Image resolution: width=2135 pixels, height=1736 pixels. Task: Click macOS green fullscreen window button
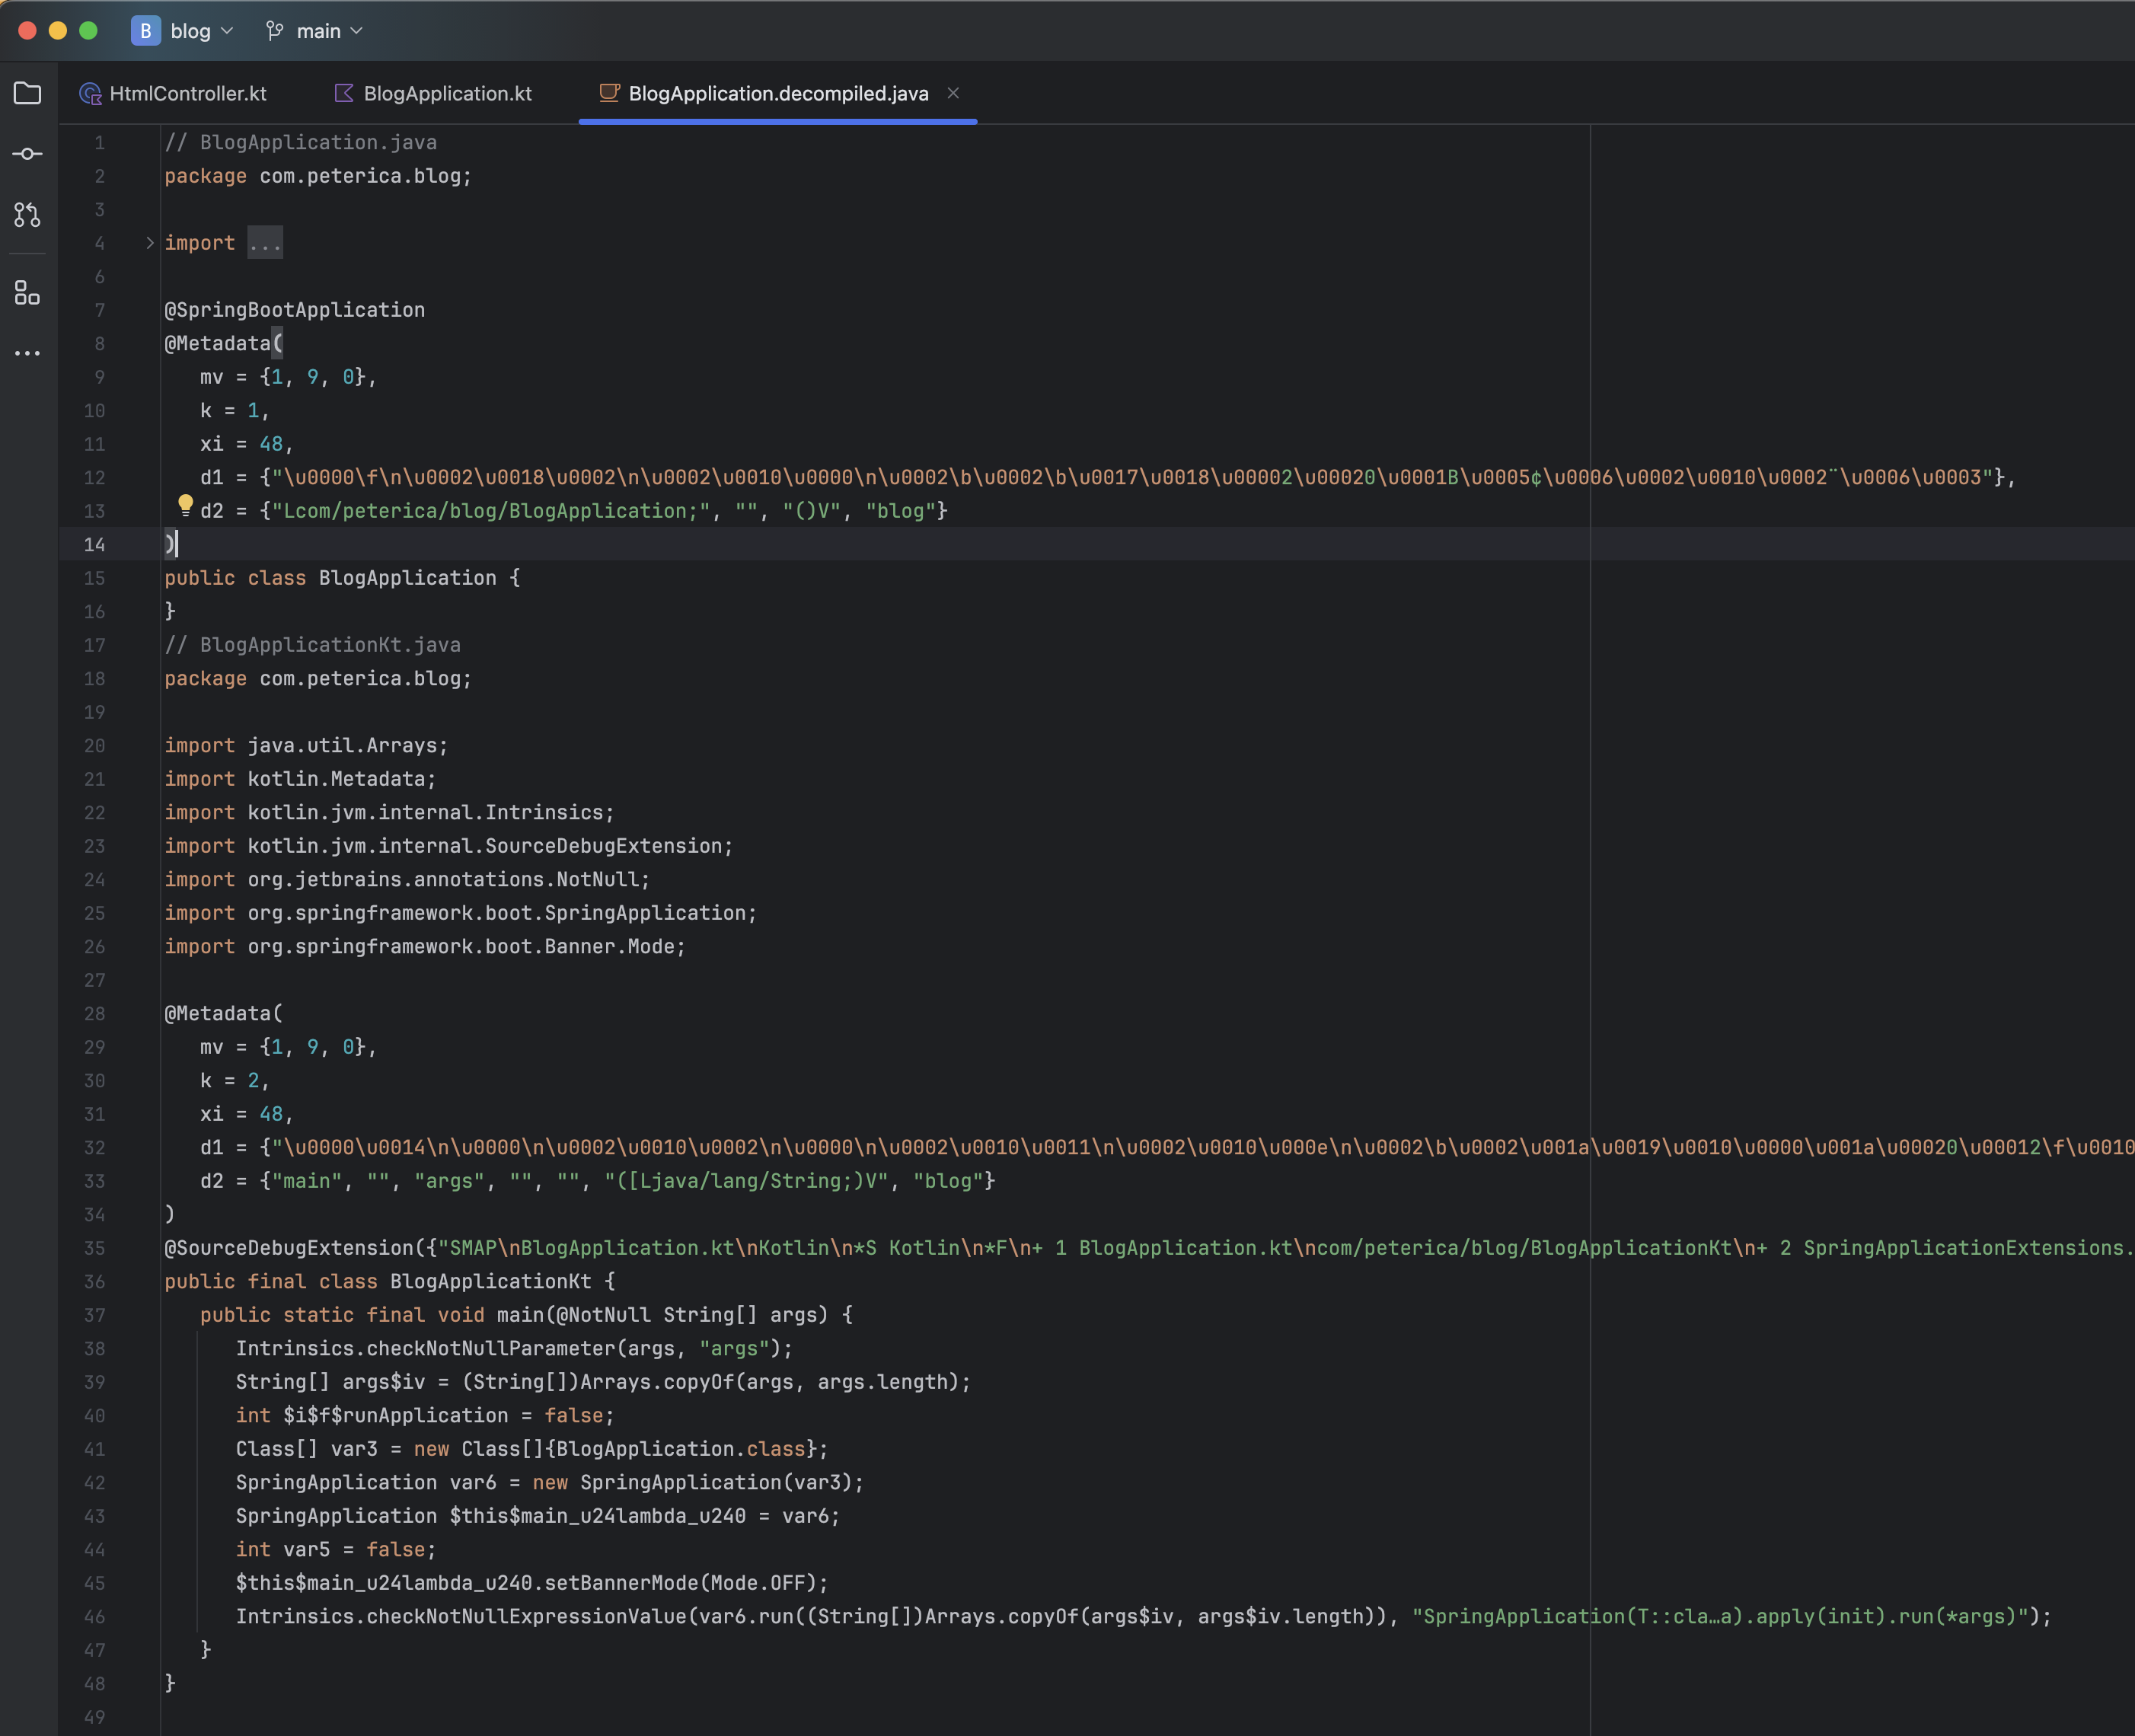point(88,31)
